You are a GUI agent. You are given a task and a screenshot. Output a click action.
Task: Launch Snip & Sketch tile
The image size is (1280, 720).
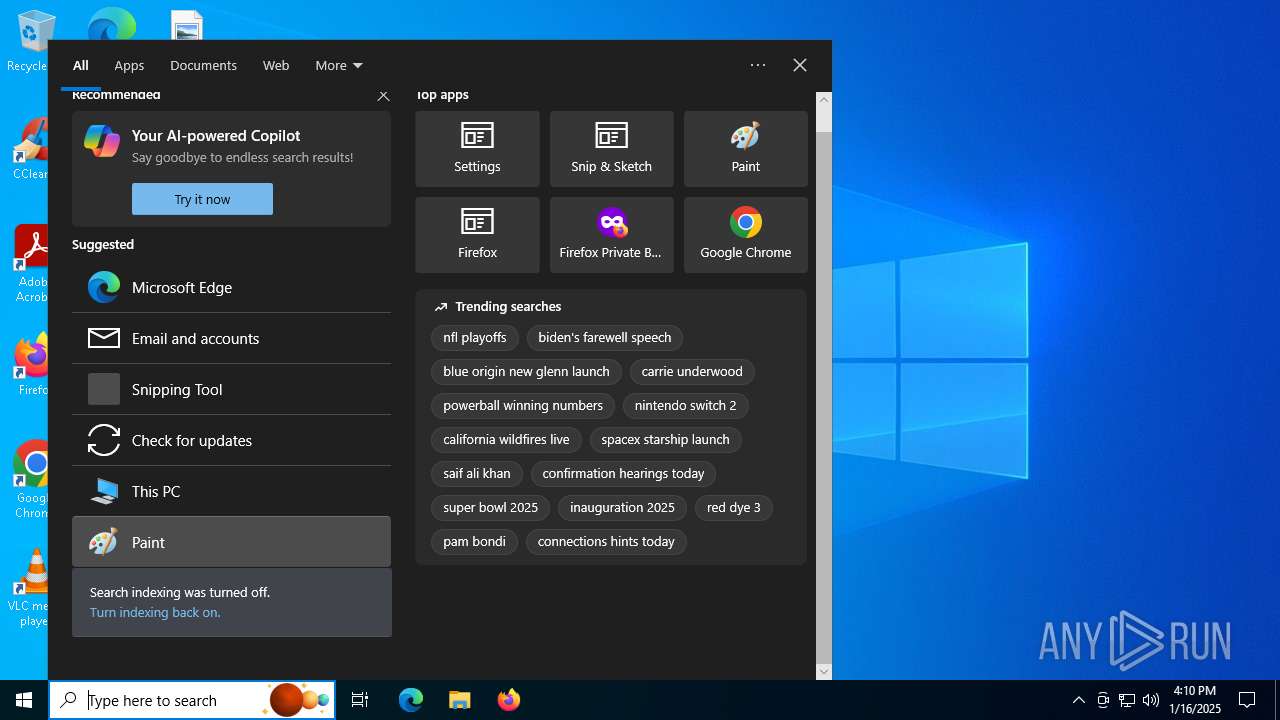pyautogui.click(x=611, y=149)
